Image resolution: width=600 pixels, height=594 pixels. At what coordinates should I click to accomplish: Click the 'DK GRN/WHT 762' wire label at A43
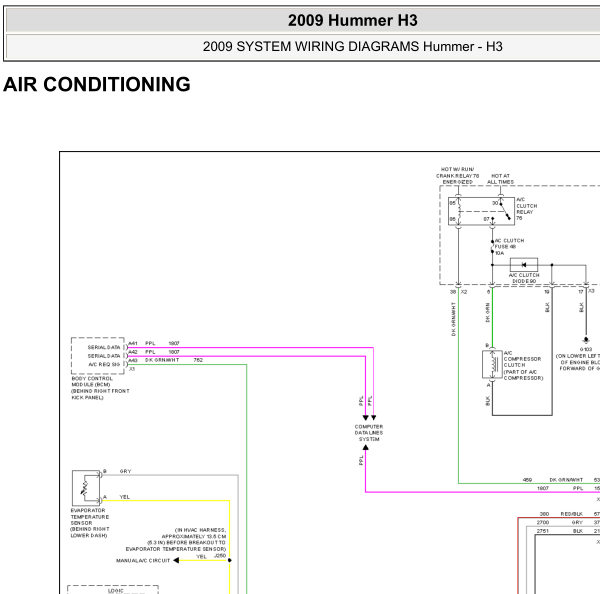174,360
